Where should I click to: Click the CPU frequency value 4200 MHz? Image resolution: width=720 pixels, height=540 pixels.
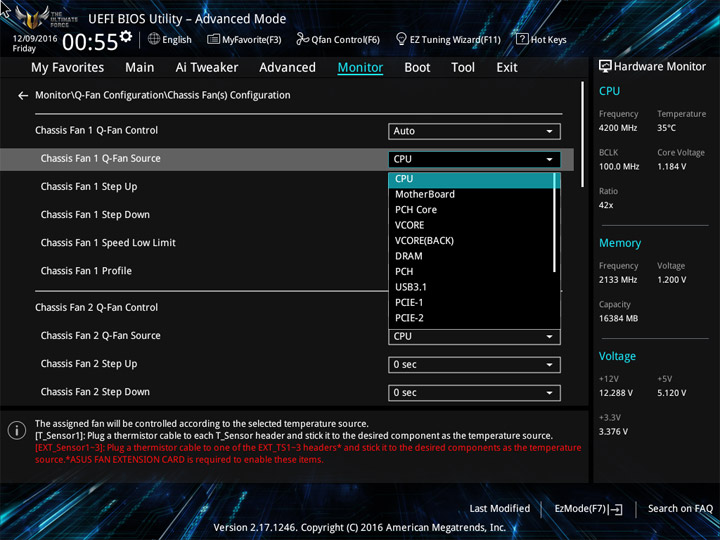click(618, 128)
